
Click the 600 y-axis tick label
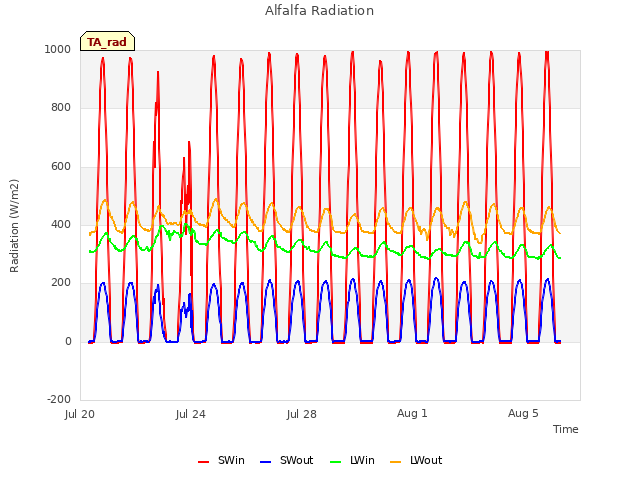61,167
